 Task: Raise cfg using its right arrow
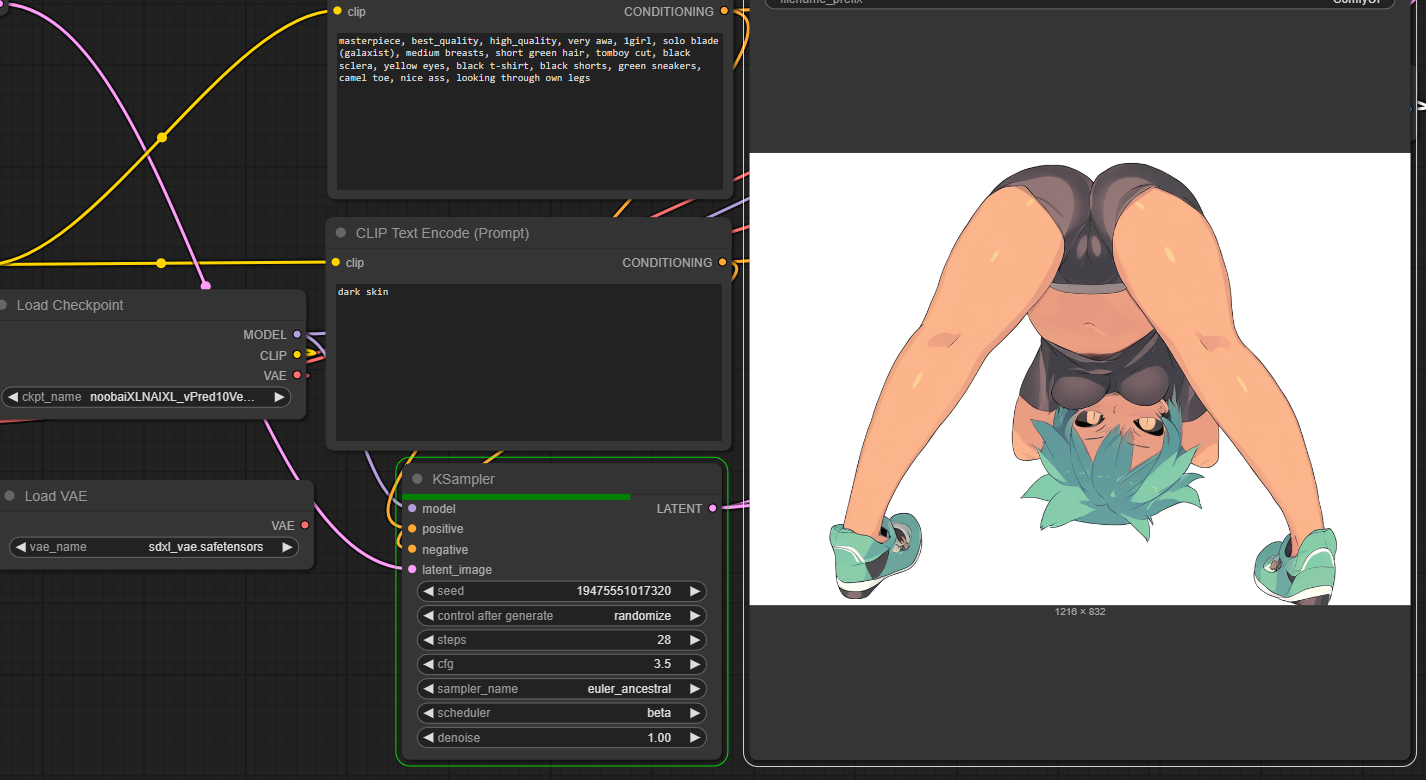[x=695, y=664]
